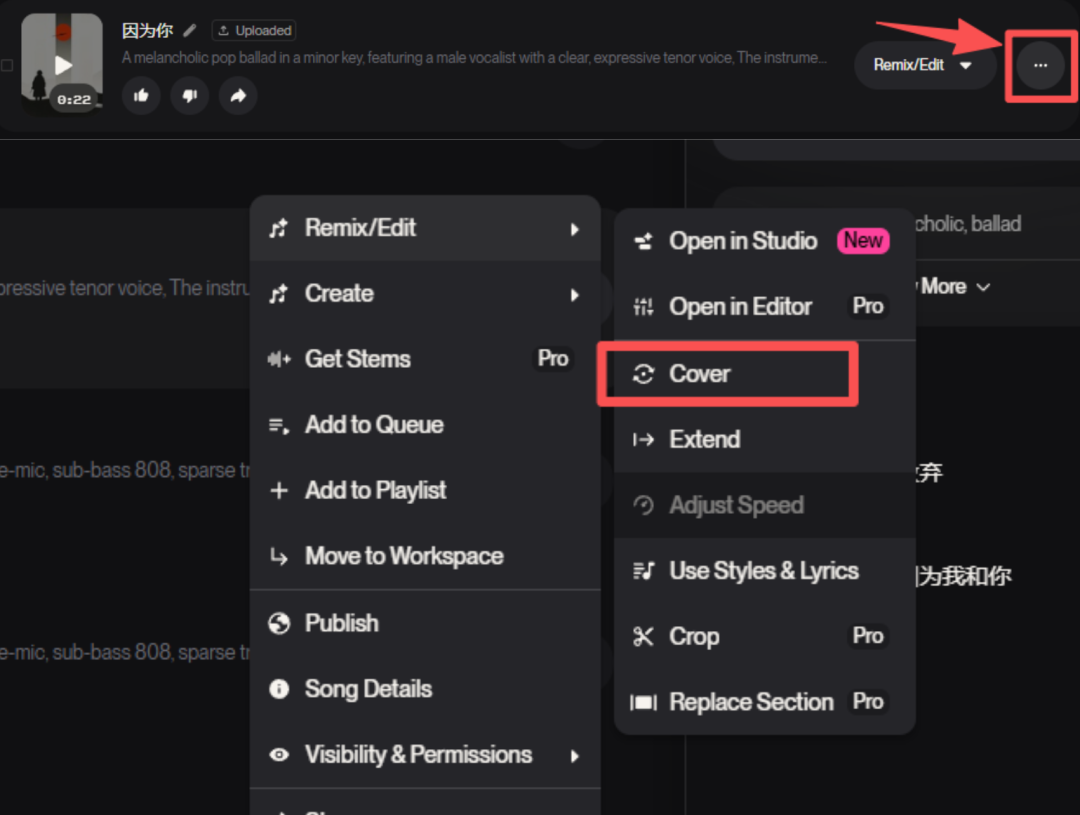The width and height of the screenshot is (1080, 815).
Task: Click Publish in the context menu
Action: point(341,623)
